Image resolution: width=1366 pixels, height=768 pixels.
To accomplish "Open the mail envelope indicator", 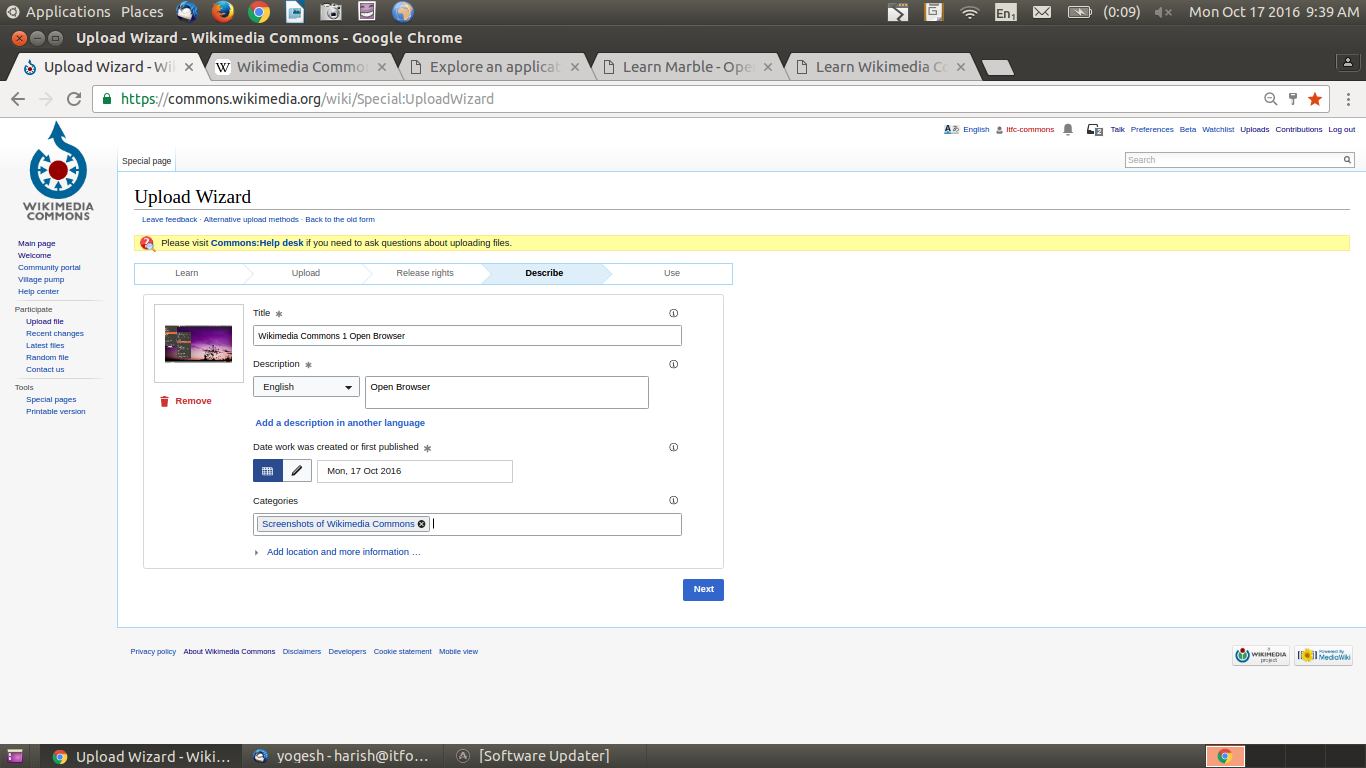I will click(x=1042, y=12).
